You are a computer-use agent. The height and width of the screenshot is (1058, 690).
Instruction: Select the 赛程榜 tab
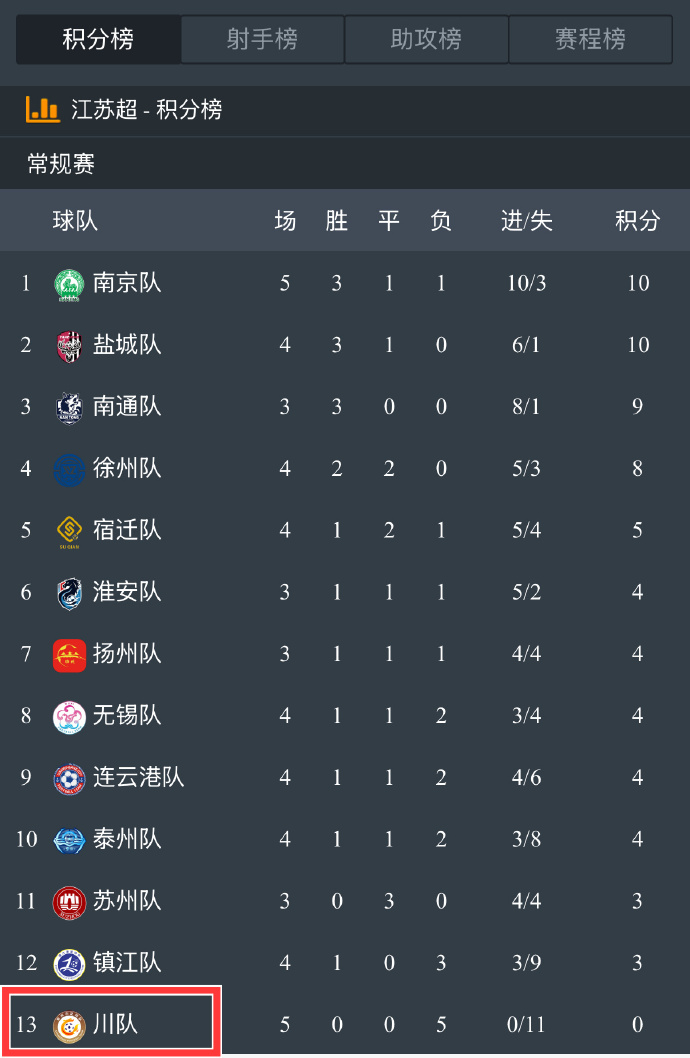[x=590, y=40]
